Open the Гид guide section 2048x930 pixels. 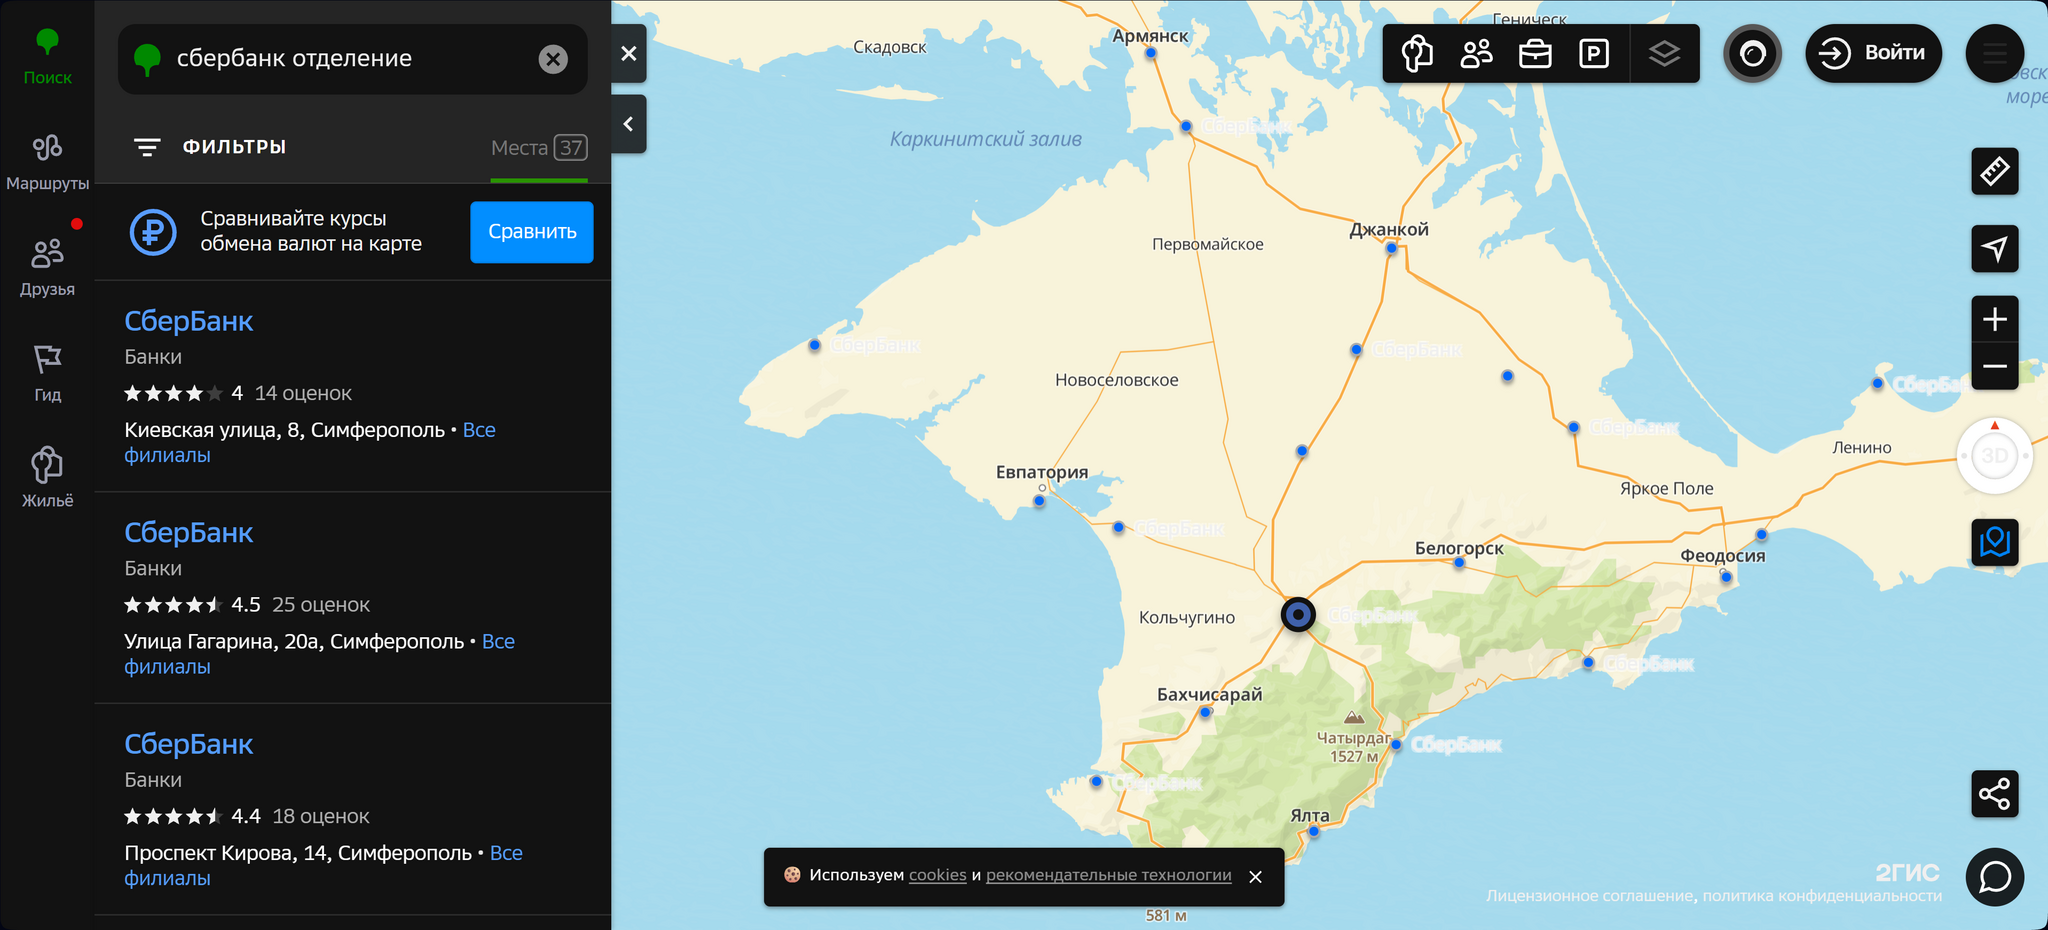coord(47,373)
